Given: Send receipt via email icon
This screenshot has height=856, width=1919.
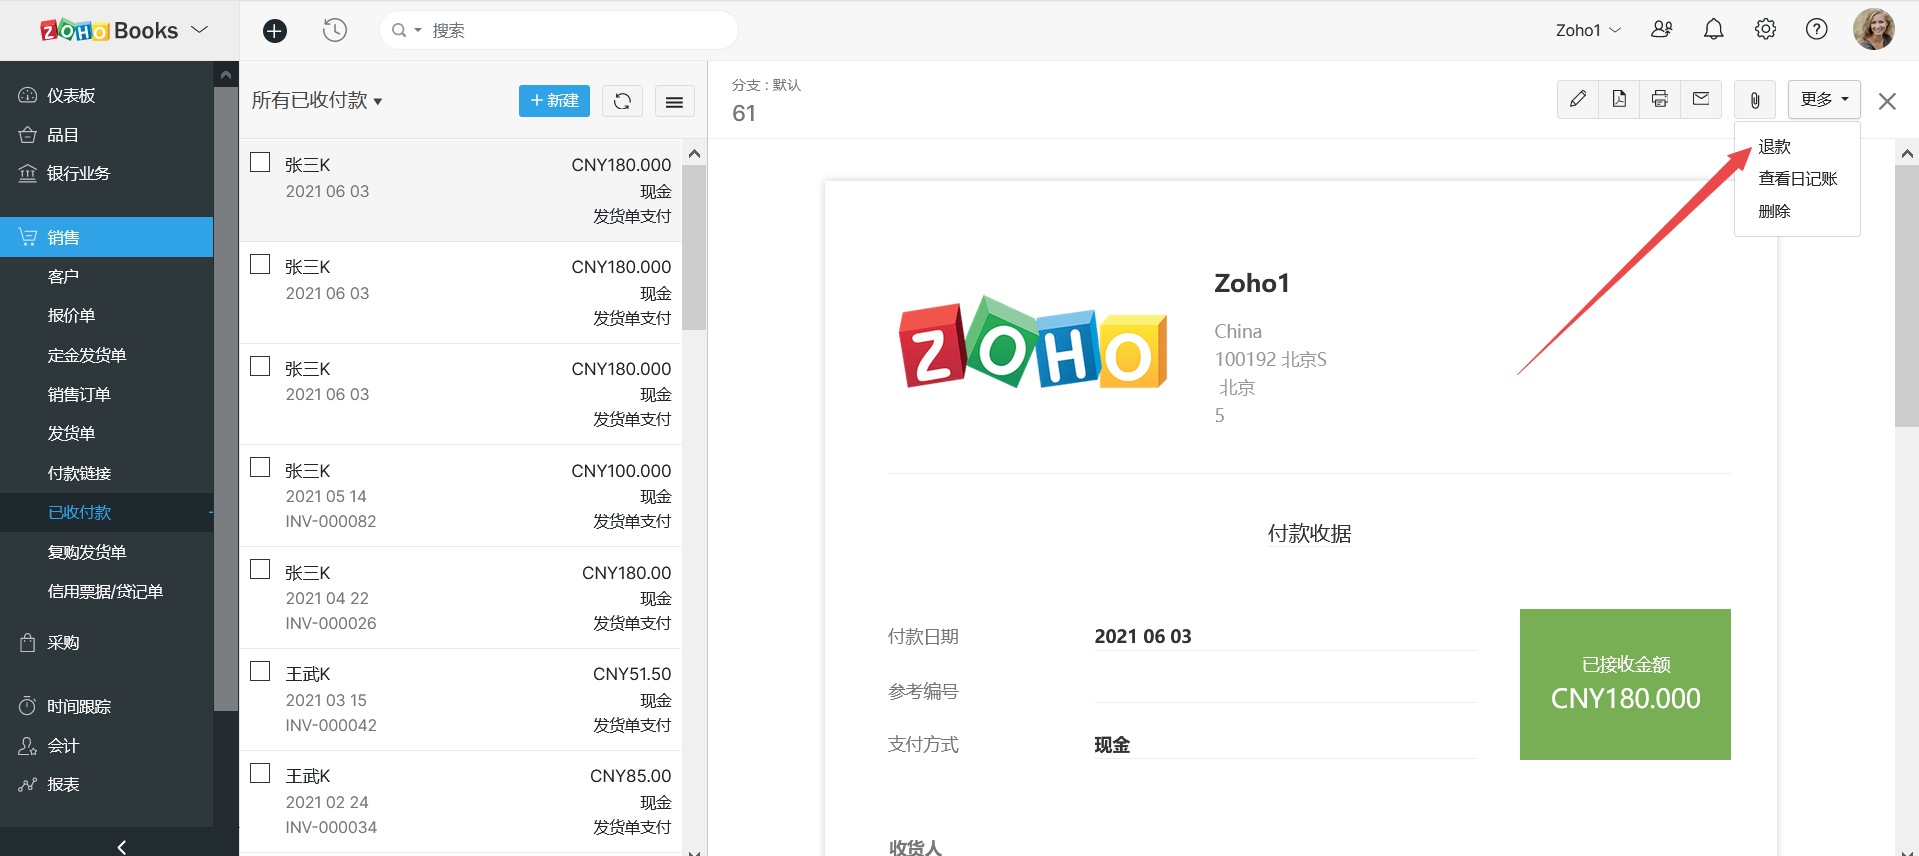Looking at the screenshot, I should [1700, 99].
